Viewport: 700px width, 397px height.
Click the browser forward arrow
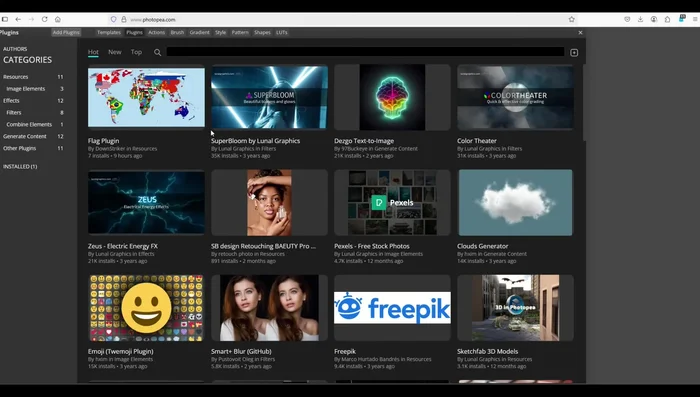pos(31,19)
